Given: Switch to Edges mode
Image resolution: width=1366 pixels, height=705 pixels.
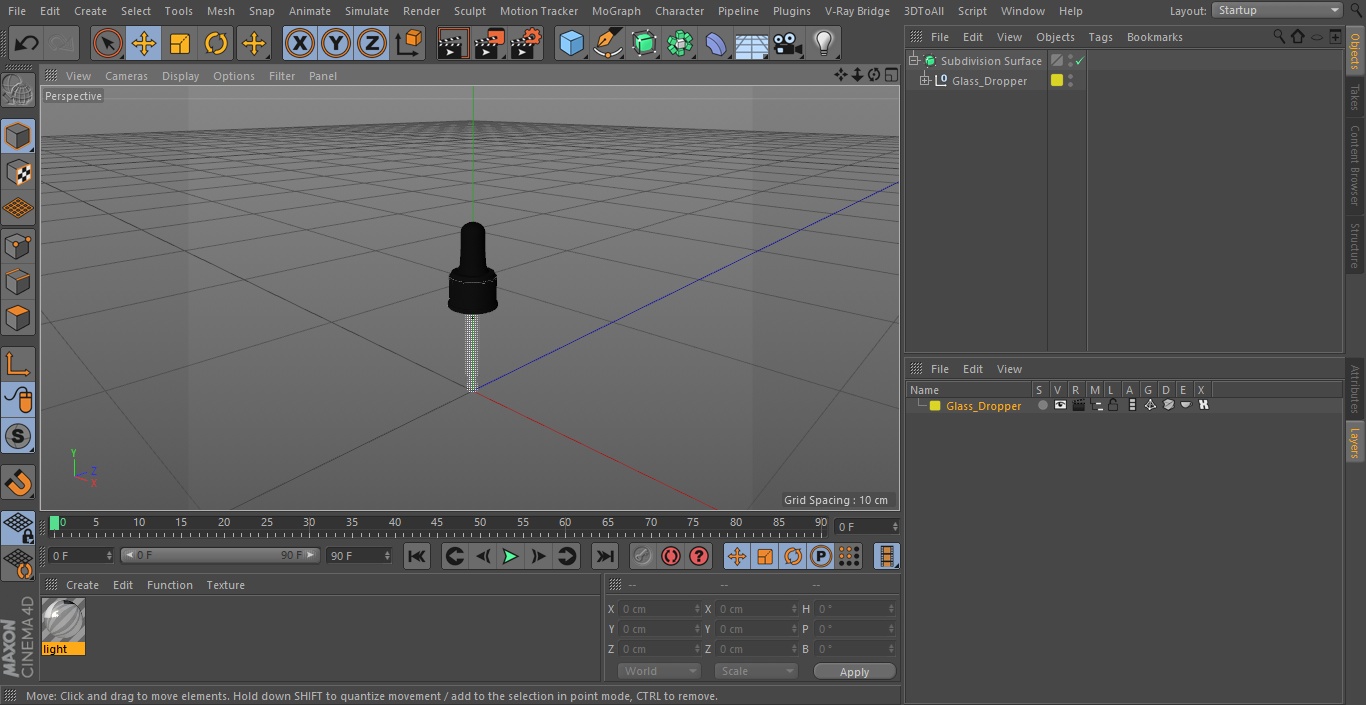Looking at the screenshot, I should click(18, 281).
